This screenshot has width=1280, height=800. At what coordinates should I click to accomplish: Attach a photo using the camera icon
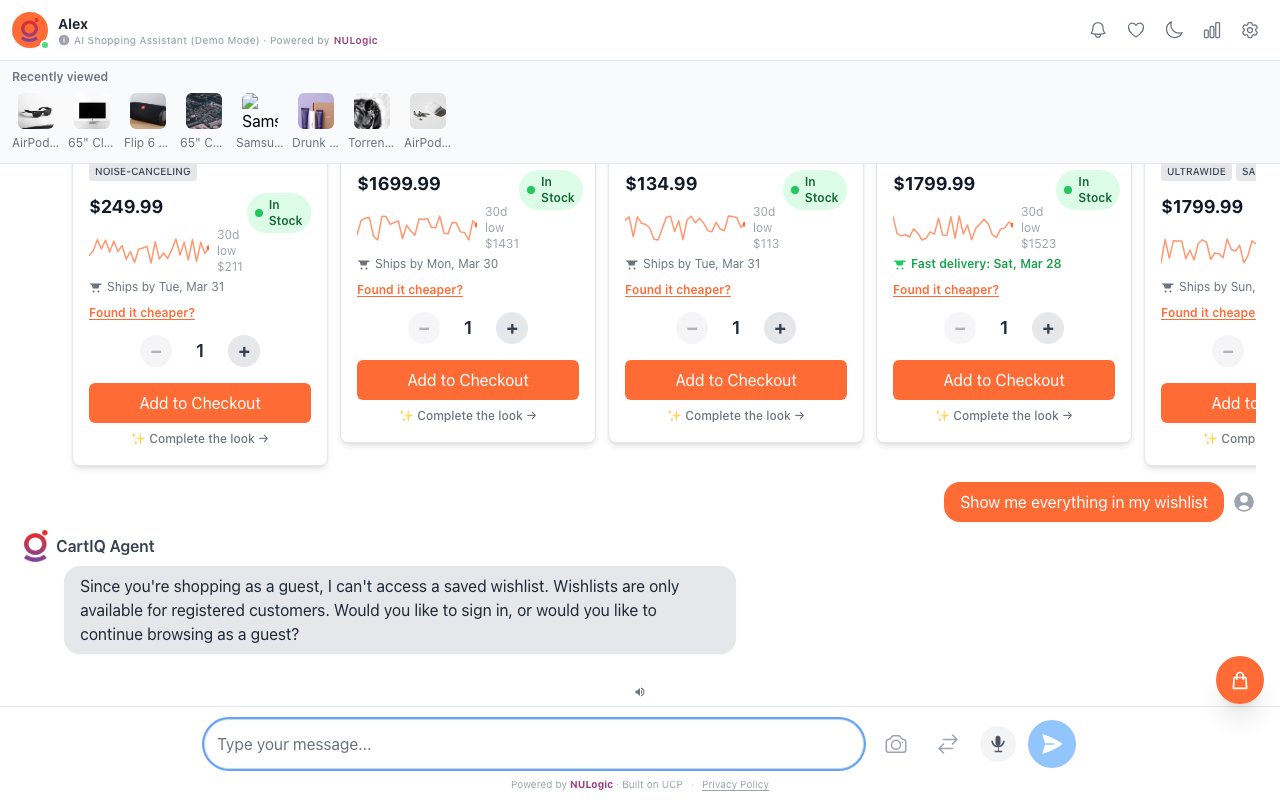896,744
